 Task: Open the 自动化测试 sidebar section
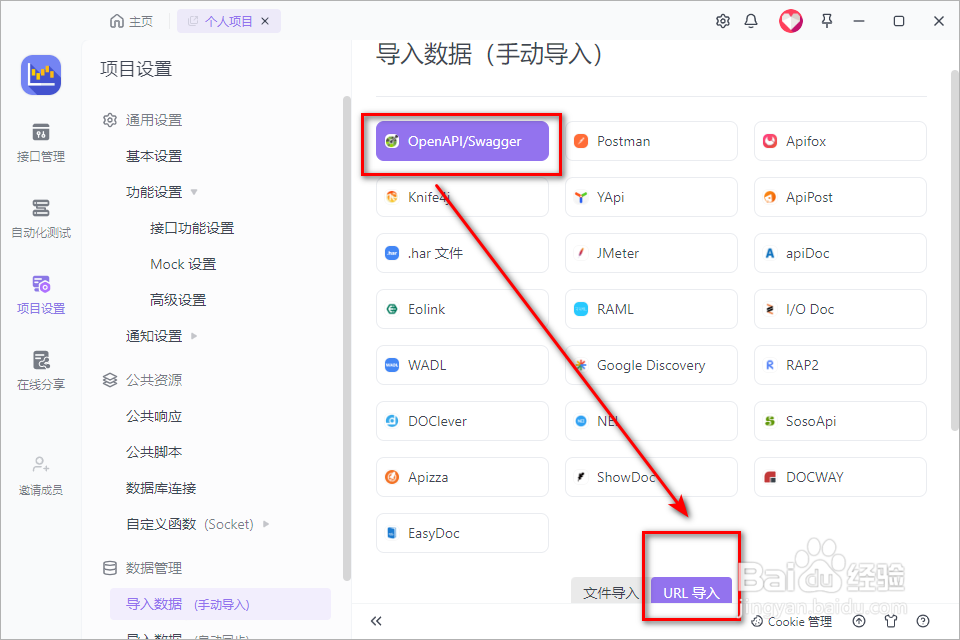pyautogui.click(x=40, y=219)
